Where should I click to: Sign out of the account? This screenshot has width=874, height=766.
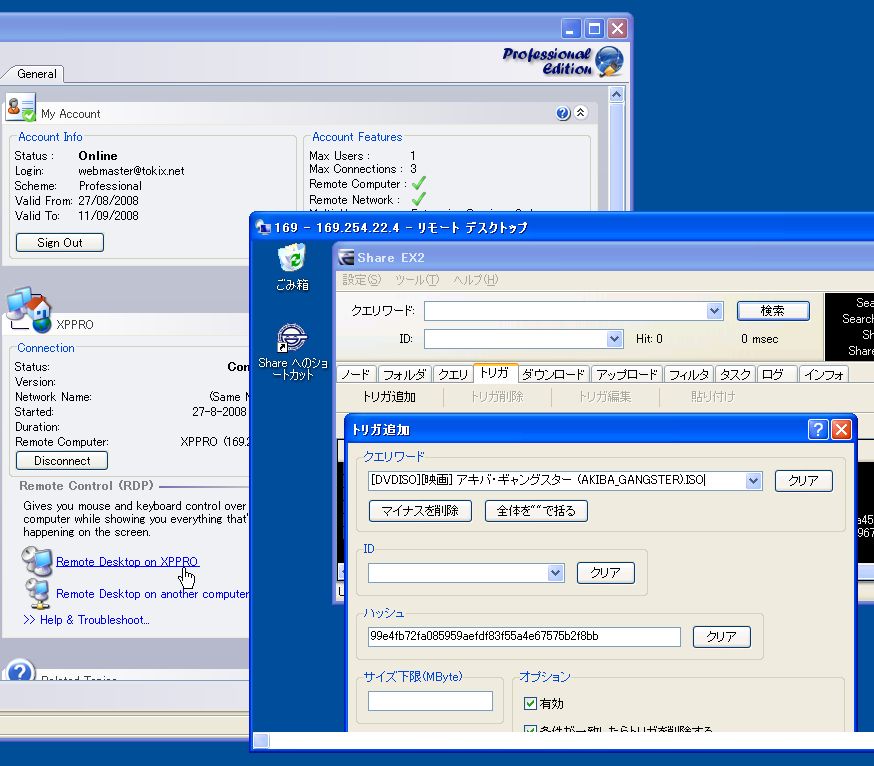coord(60,243)
